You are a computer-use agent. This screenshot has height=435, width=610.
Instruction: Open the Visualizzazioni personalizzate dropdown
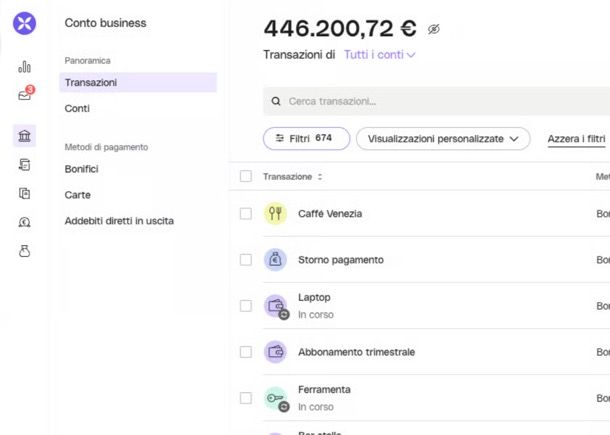click(443, 139)
